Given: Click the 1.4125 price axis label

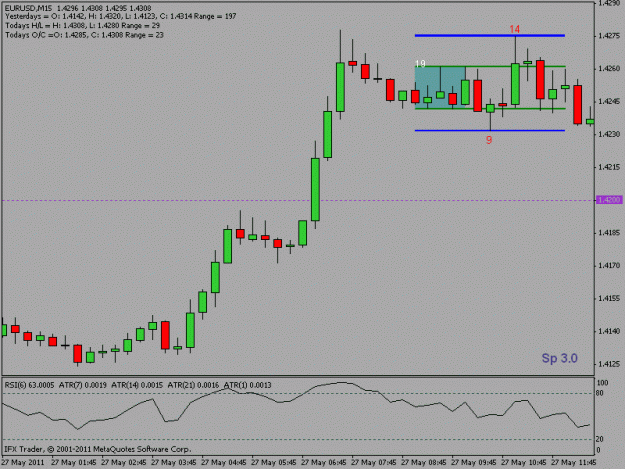Looking at the screenshot, I should click(x=609, y=364).
